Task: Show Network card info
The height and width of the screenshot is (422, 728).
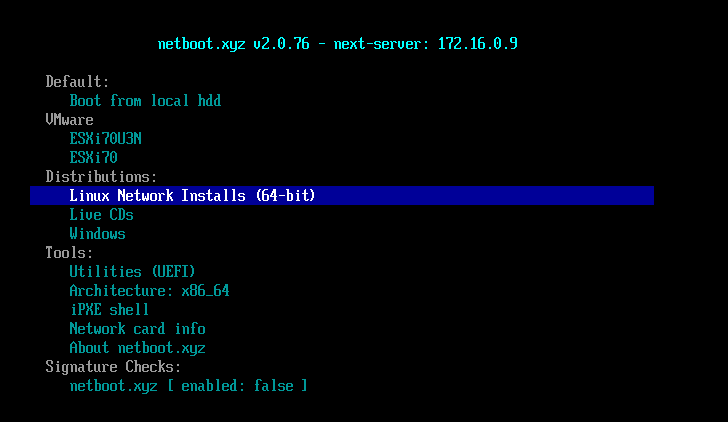Action: (x=137, y=329)
